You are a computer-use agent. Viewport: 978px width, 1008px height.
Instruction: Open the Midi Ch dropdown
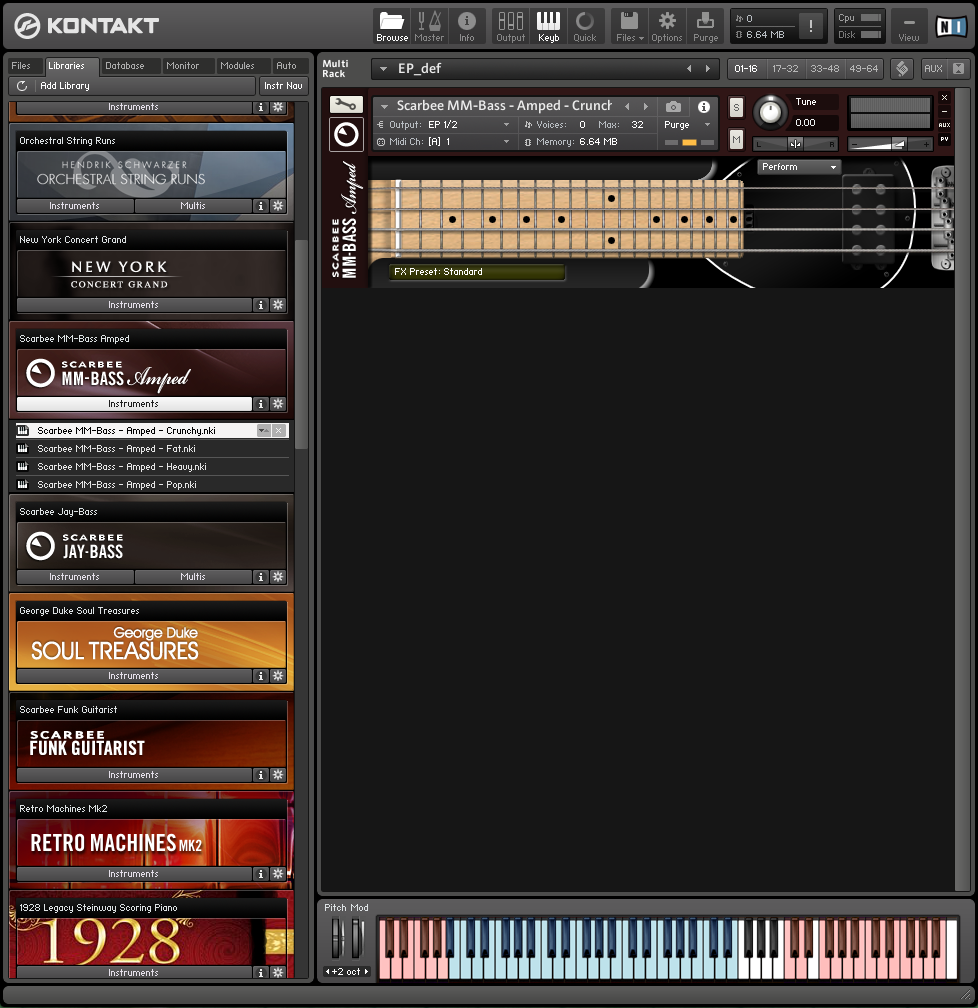click(x=444, y=141)
